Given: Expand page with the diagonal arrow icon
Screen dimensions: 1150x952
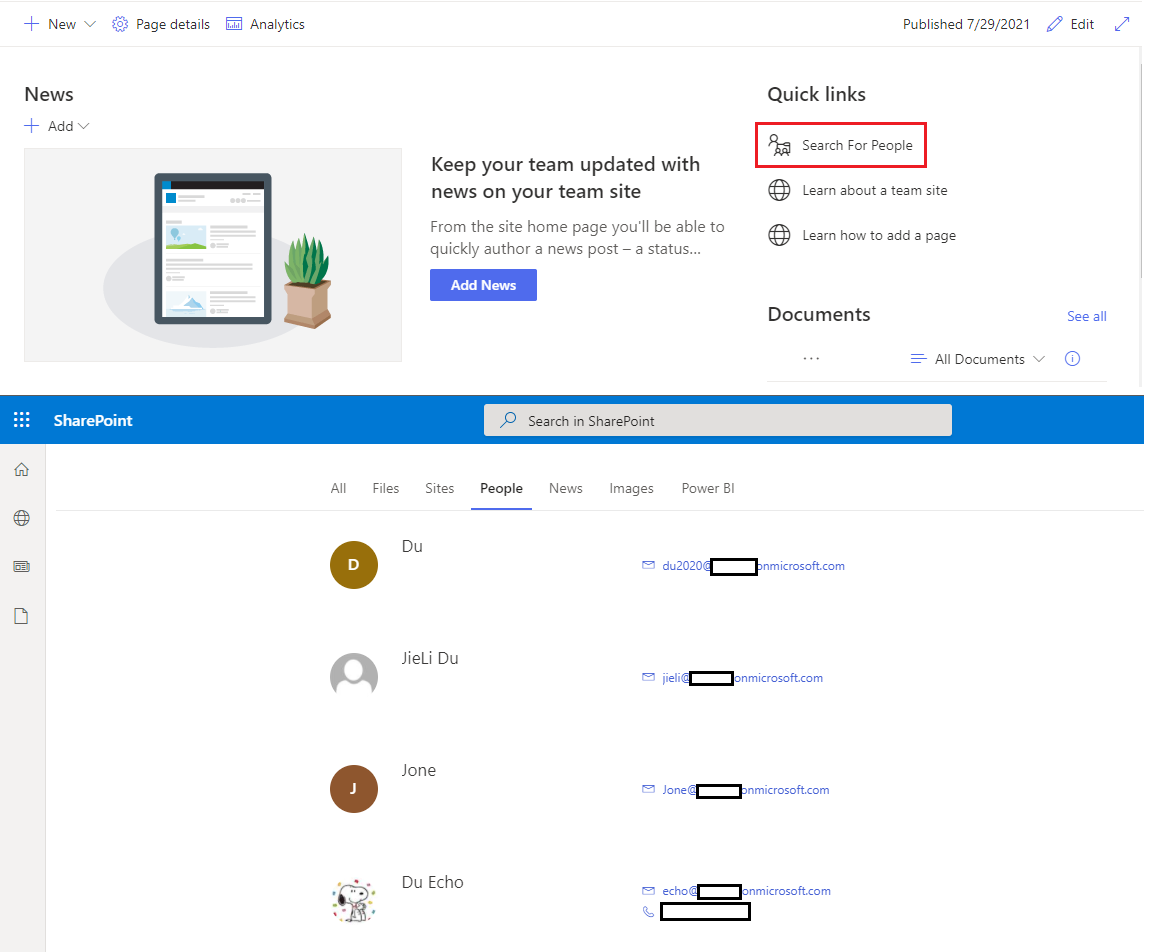Looking at the screenshot, I should 1122,23.
